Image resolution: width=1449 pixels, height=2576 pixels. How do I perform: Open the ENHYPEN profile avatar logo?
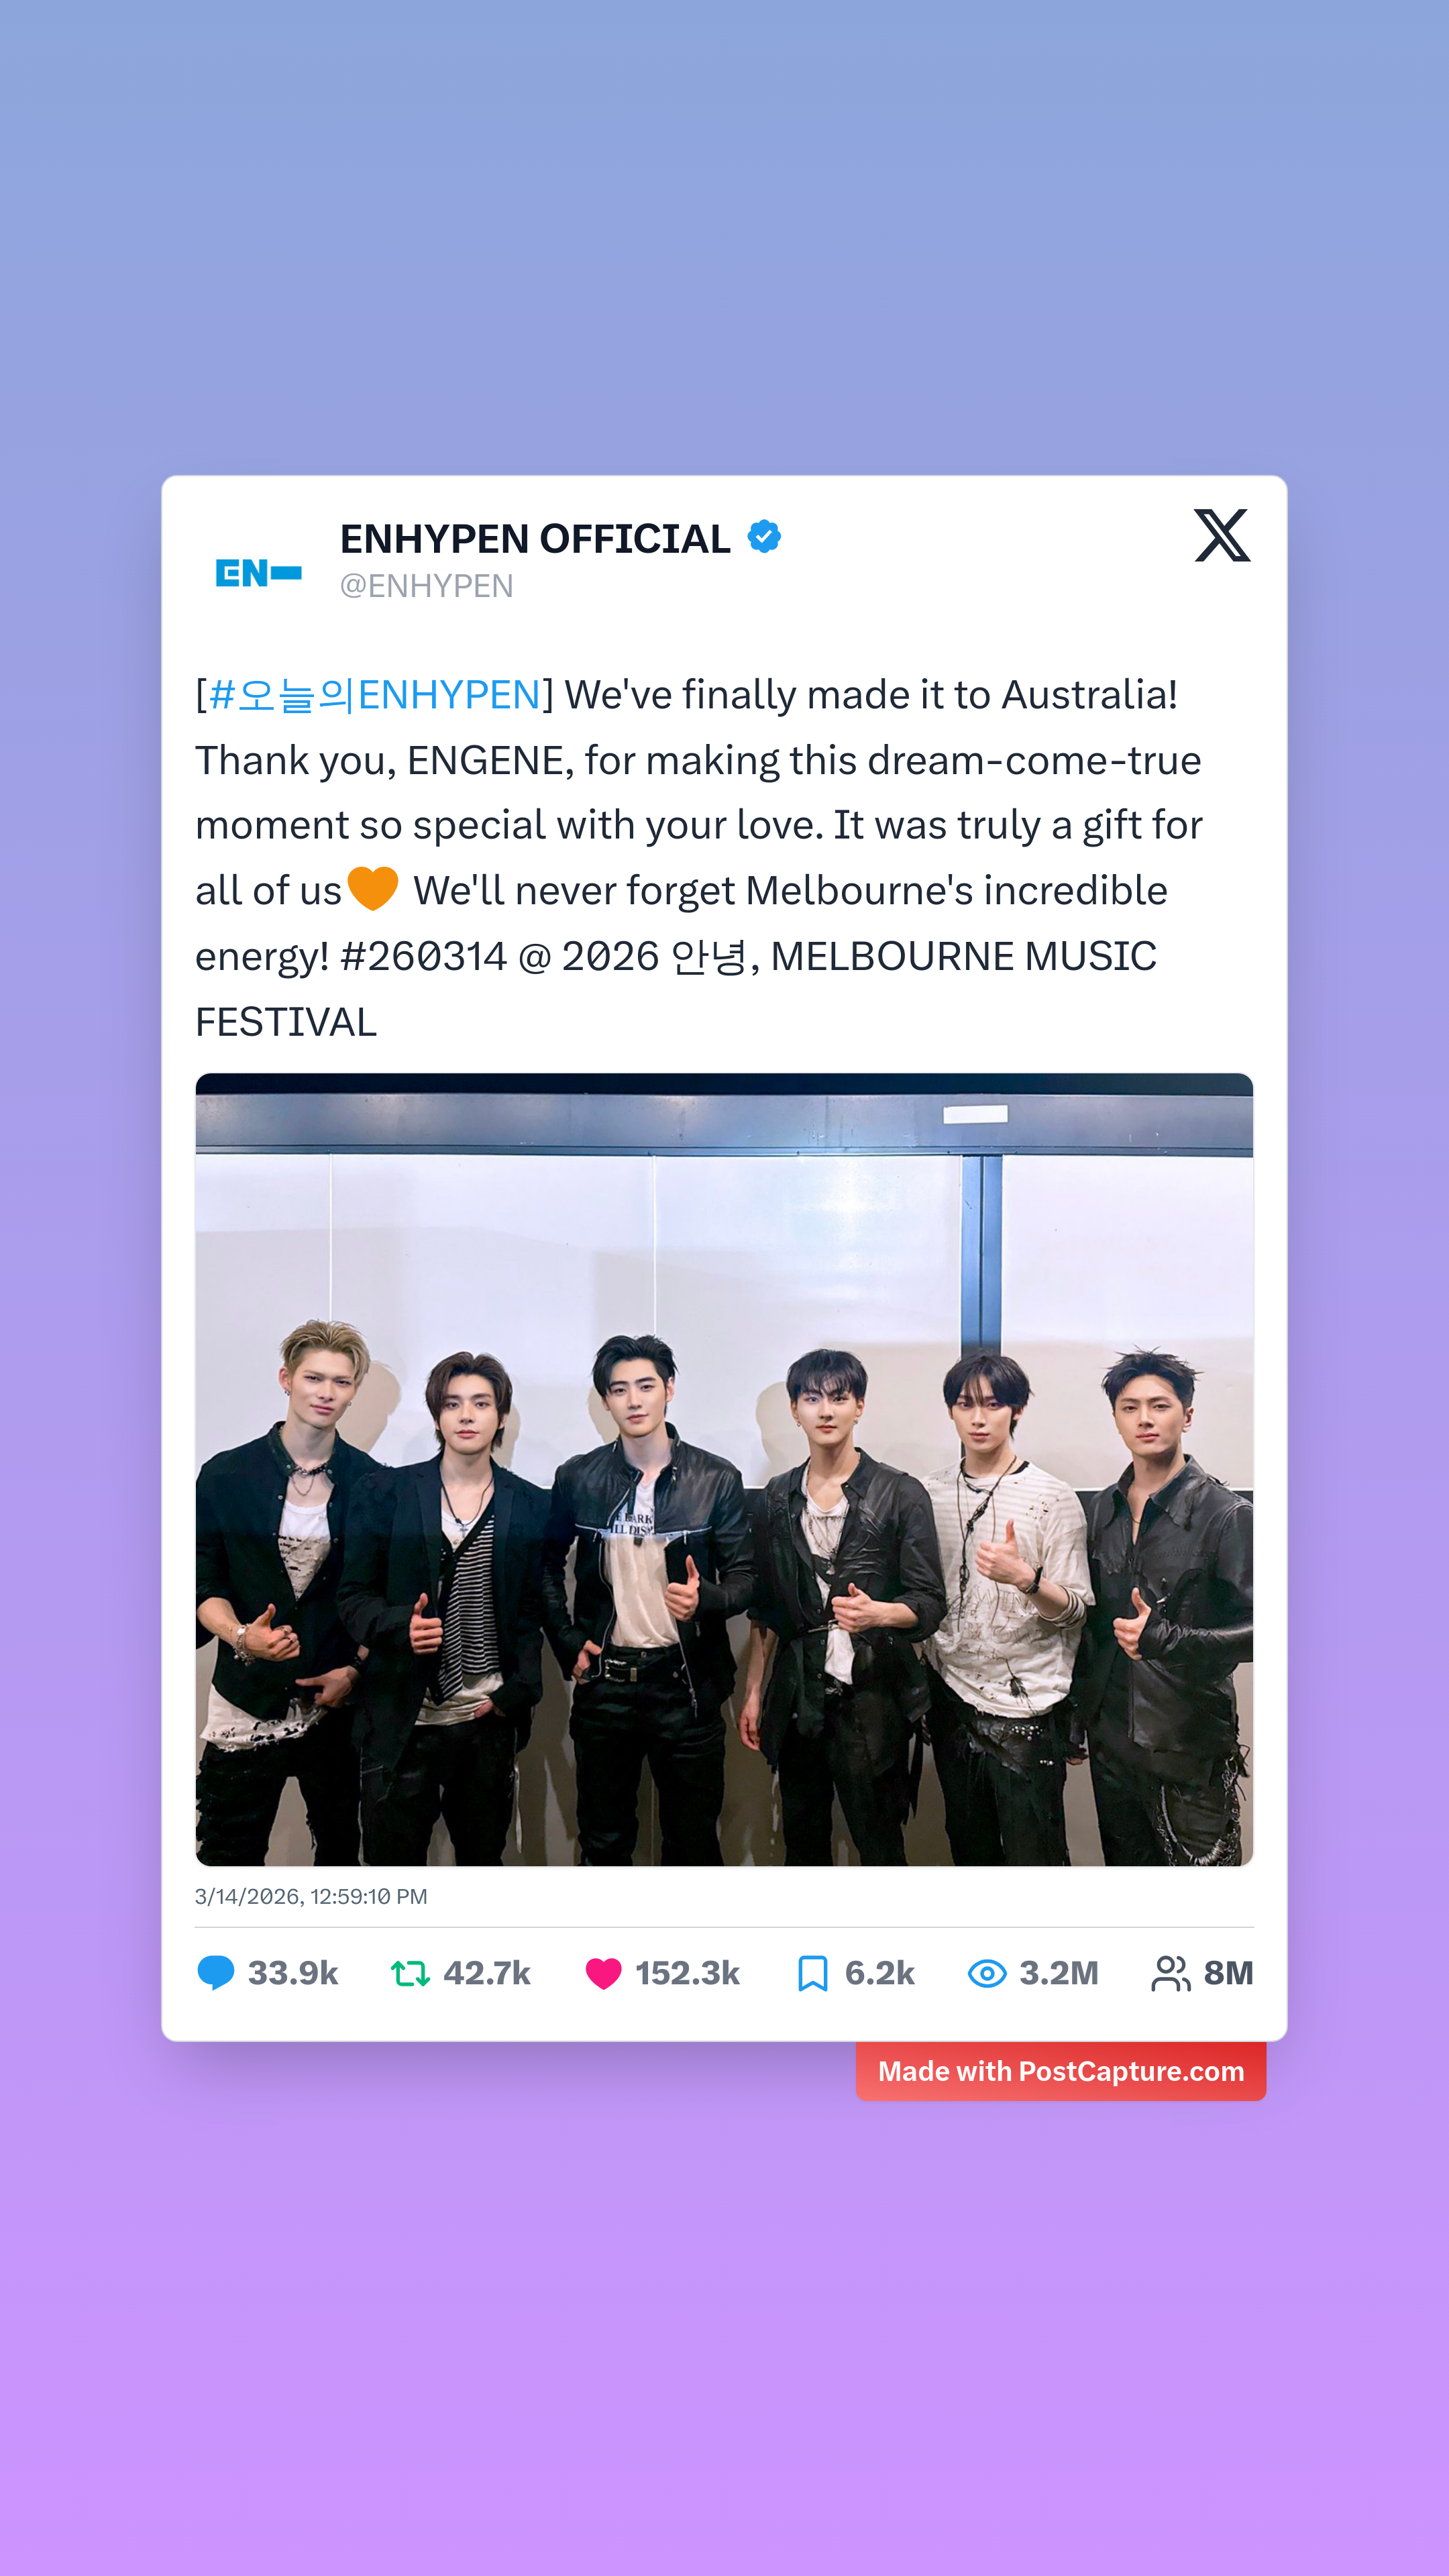[259, 573]
